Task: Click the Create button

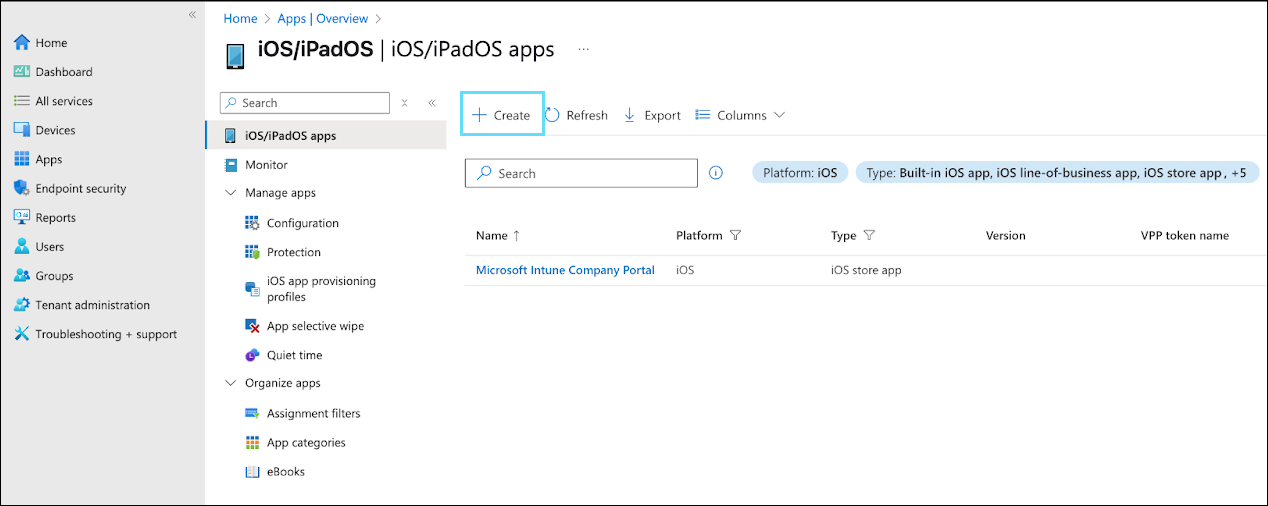Action: [502, 115]
